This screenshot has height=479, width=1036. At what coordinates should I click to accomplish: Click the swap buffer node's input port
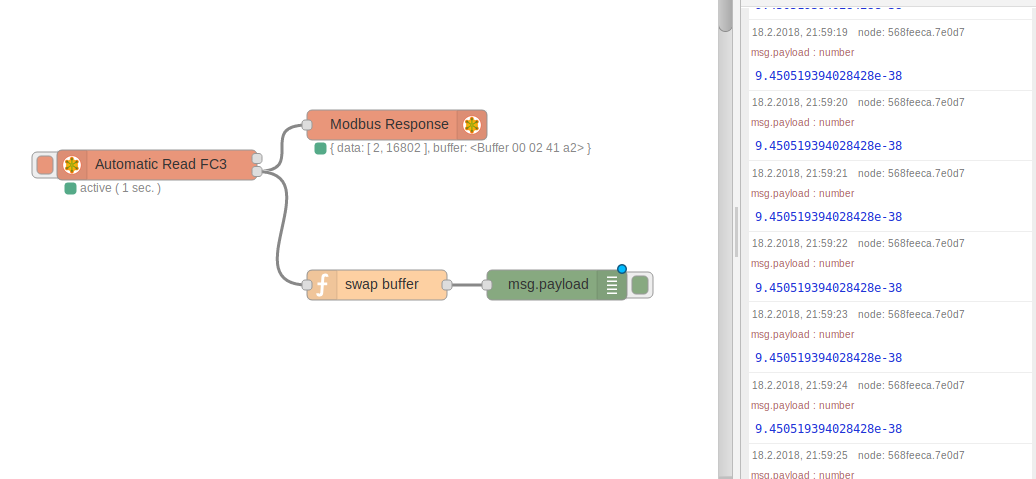coord(307,285)
